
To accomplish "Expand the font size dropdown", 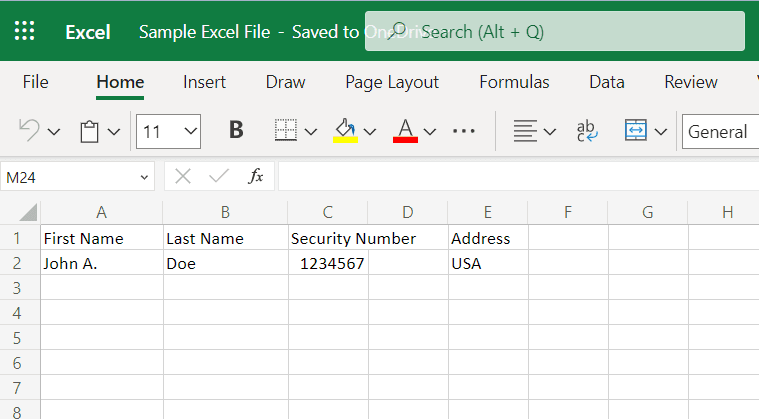I will [190, 131].
